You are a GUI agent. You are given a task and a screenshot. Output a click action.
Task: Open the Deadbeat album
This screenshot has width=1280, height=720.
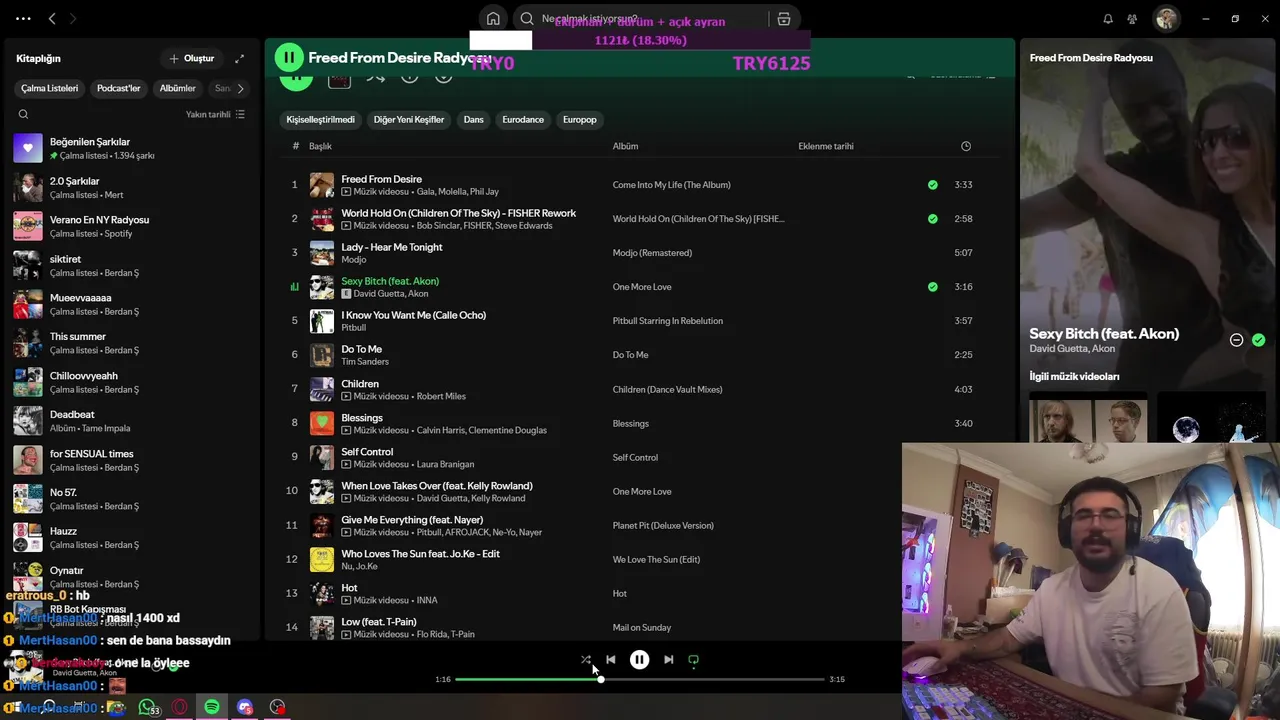click(x=130, y=421)
